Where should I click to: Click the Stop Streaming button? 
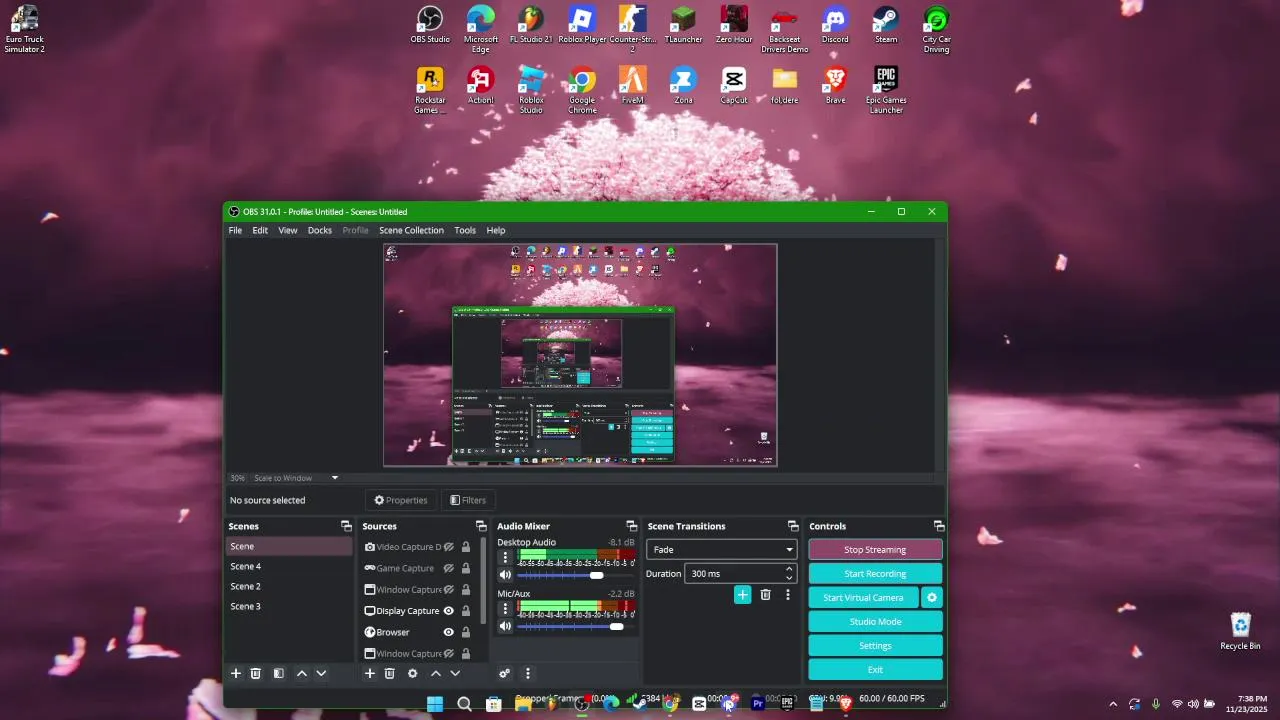pyautogui.click(x=875, y=550)
